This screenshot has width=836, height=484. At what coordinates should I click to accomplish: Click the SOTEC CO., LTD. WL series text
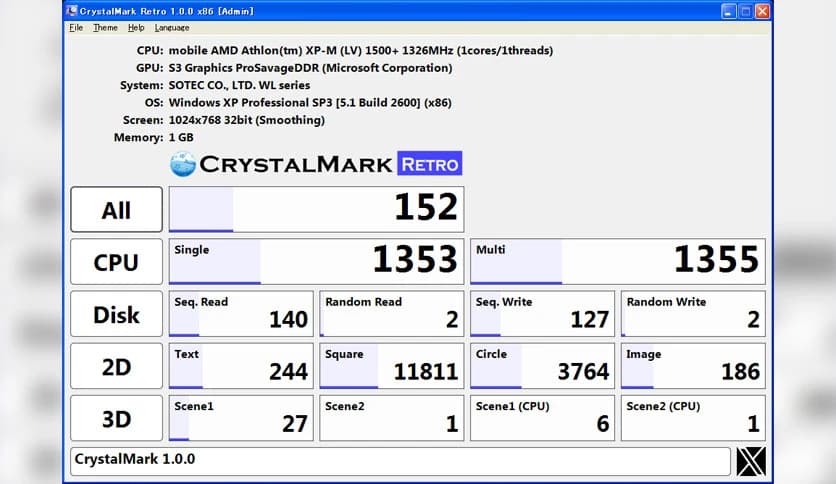pos(239,85)
